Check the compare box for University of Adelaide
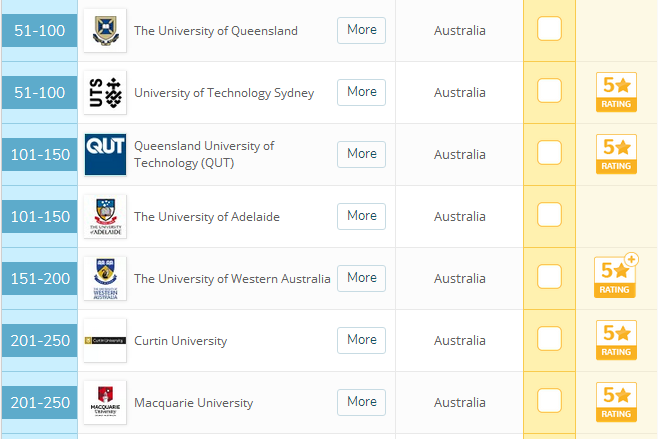 549,214
